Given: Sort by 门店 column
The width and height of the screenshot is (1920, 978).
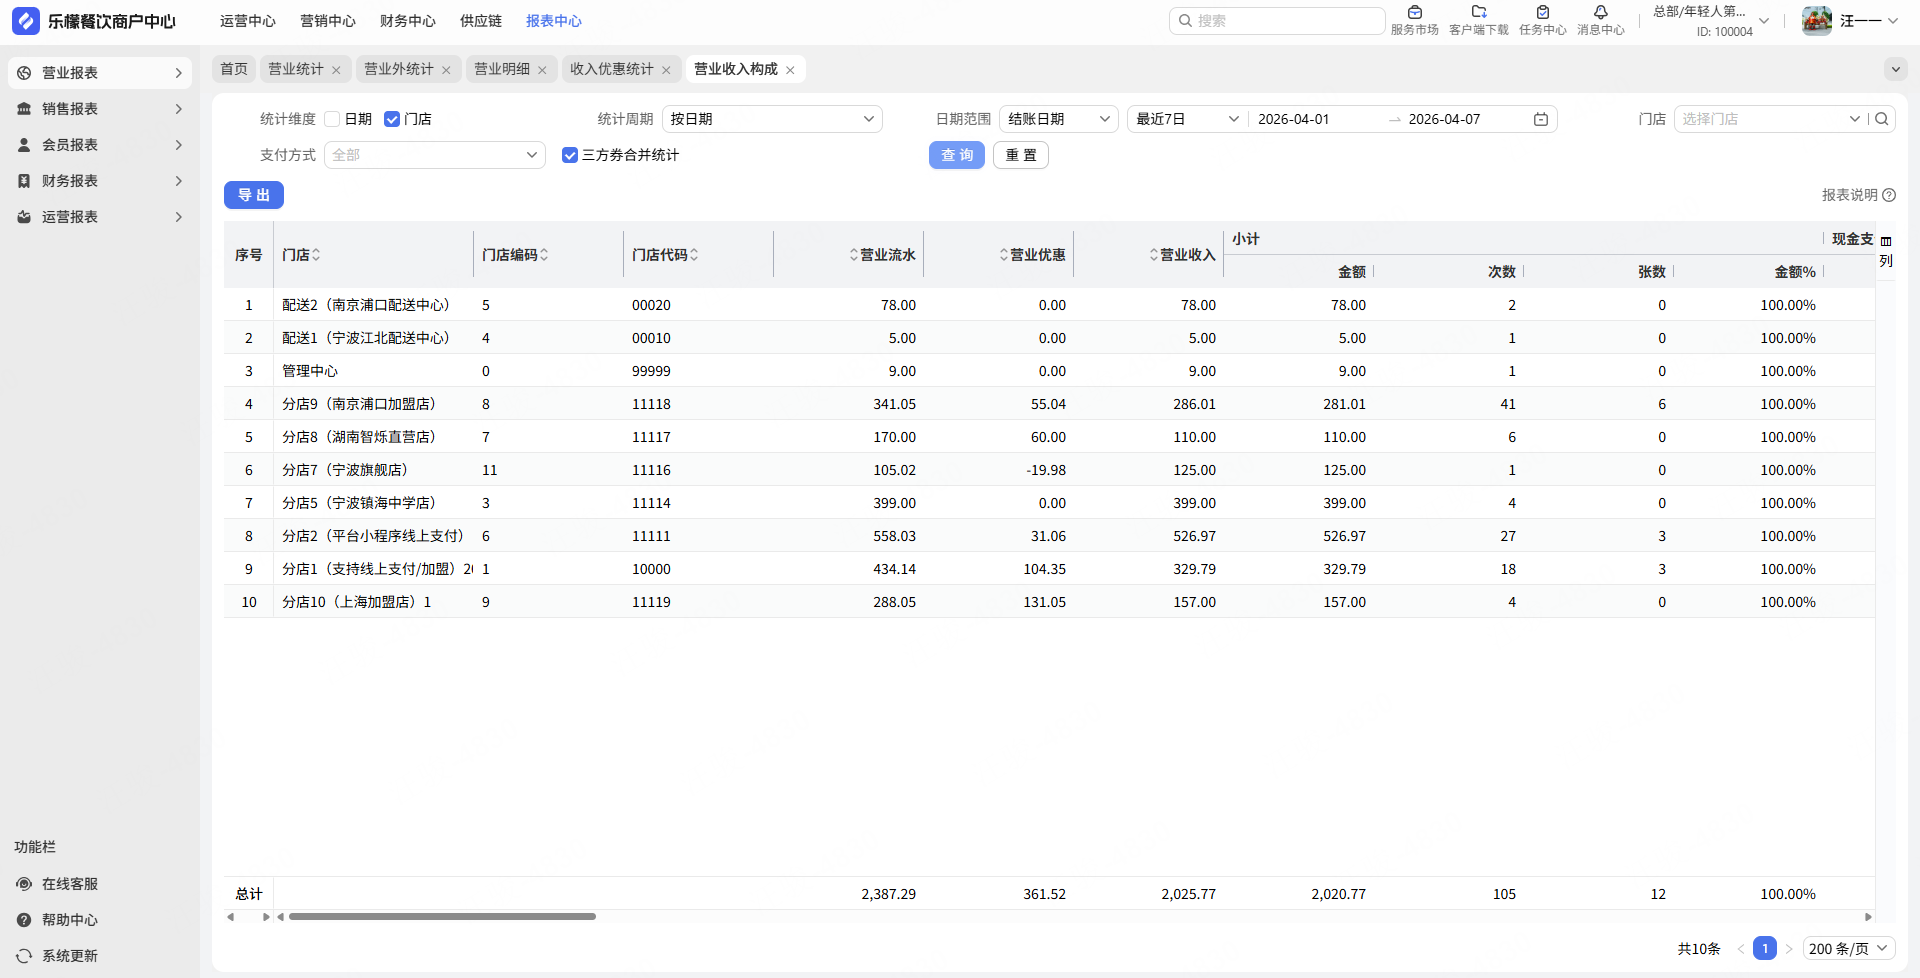Looking at the screenshot, I should coord(316,255).
